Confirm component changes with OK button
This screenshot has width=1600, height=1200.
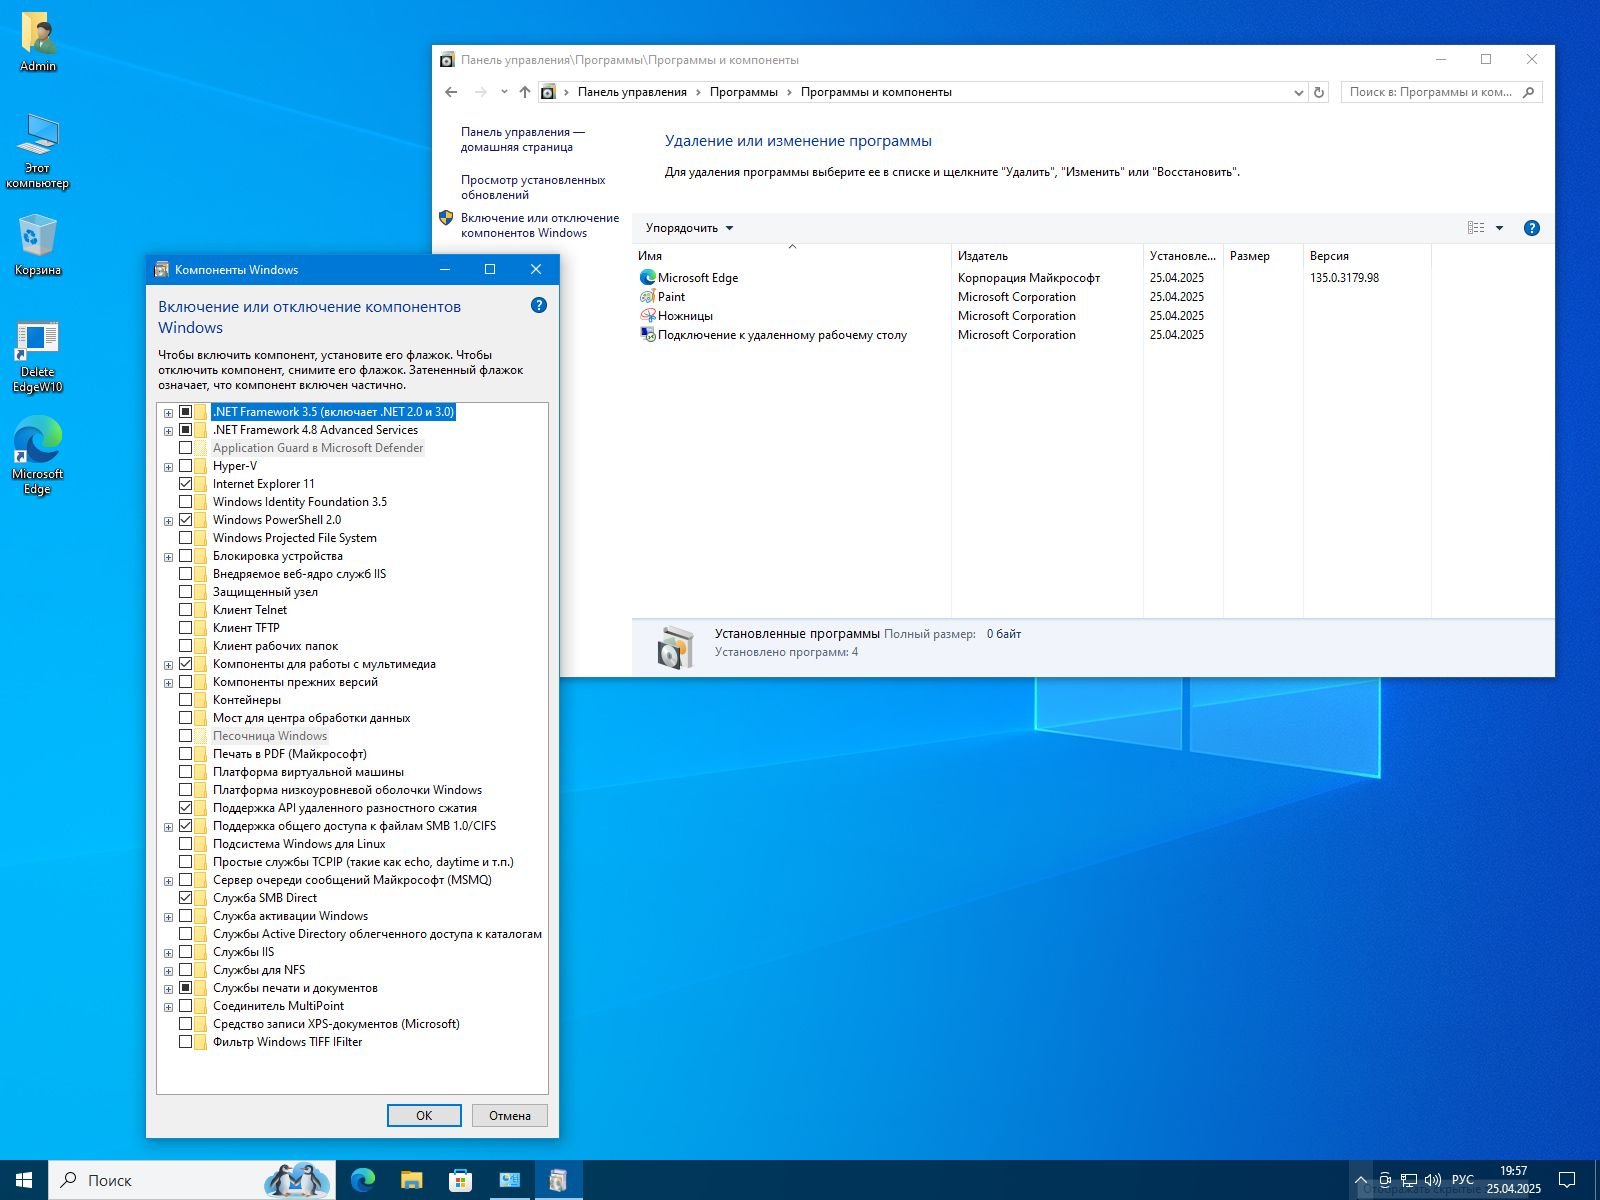[x=424, y=1115]
